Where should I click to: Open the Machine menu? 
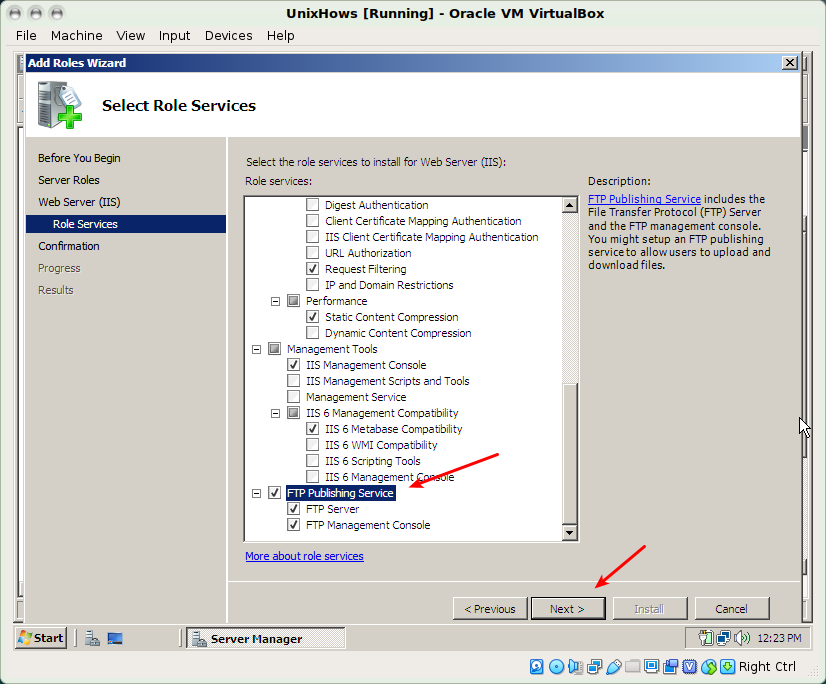76,35
